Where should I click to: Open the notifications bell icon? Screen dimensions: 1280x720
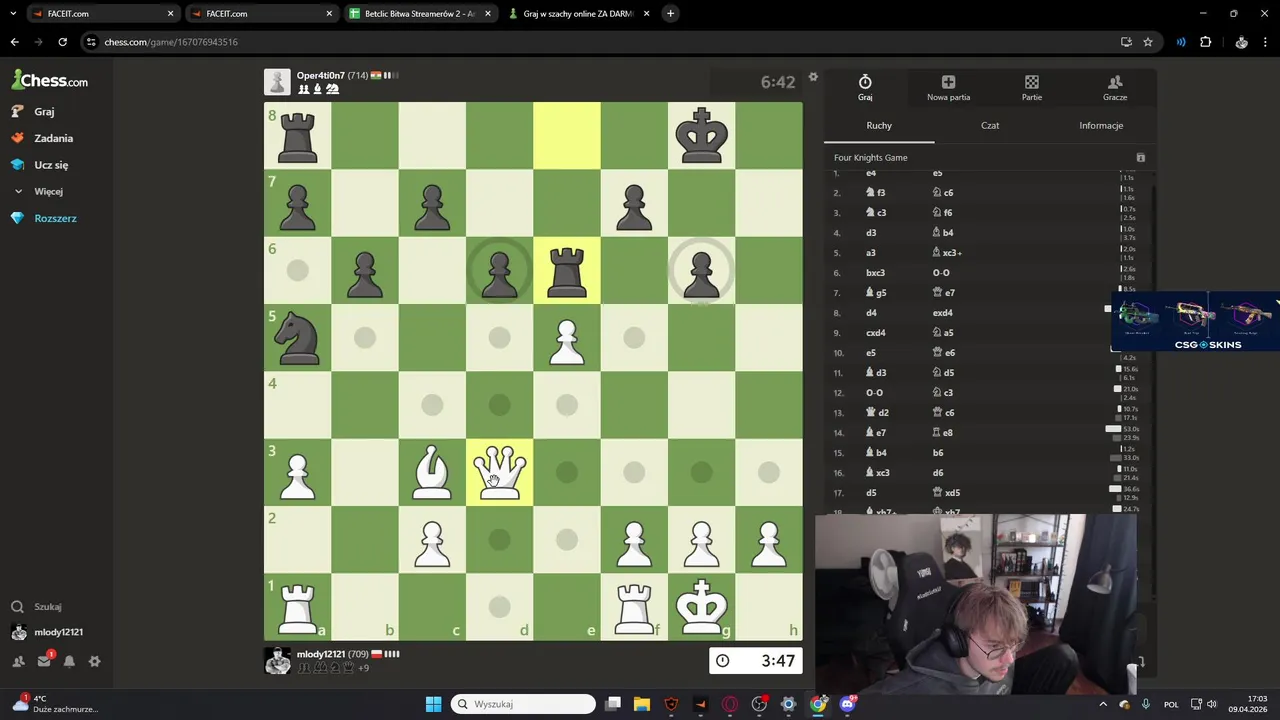69,661
